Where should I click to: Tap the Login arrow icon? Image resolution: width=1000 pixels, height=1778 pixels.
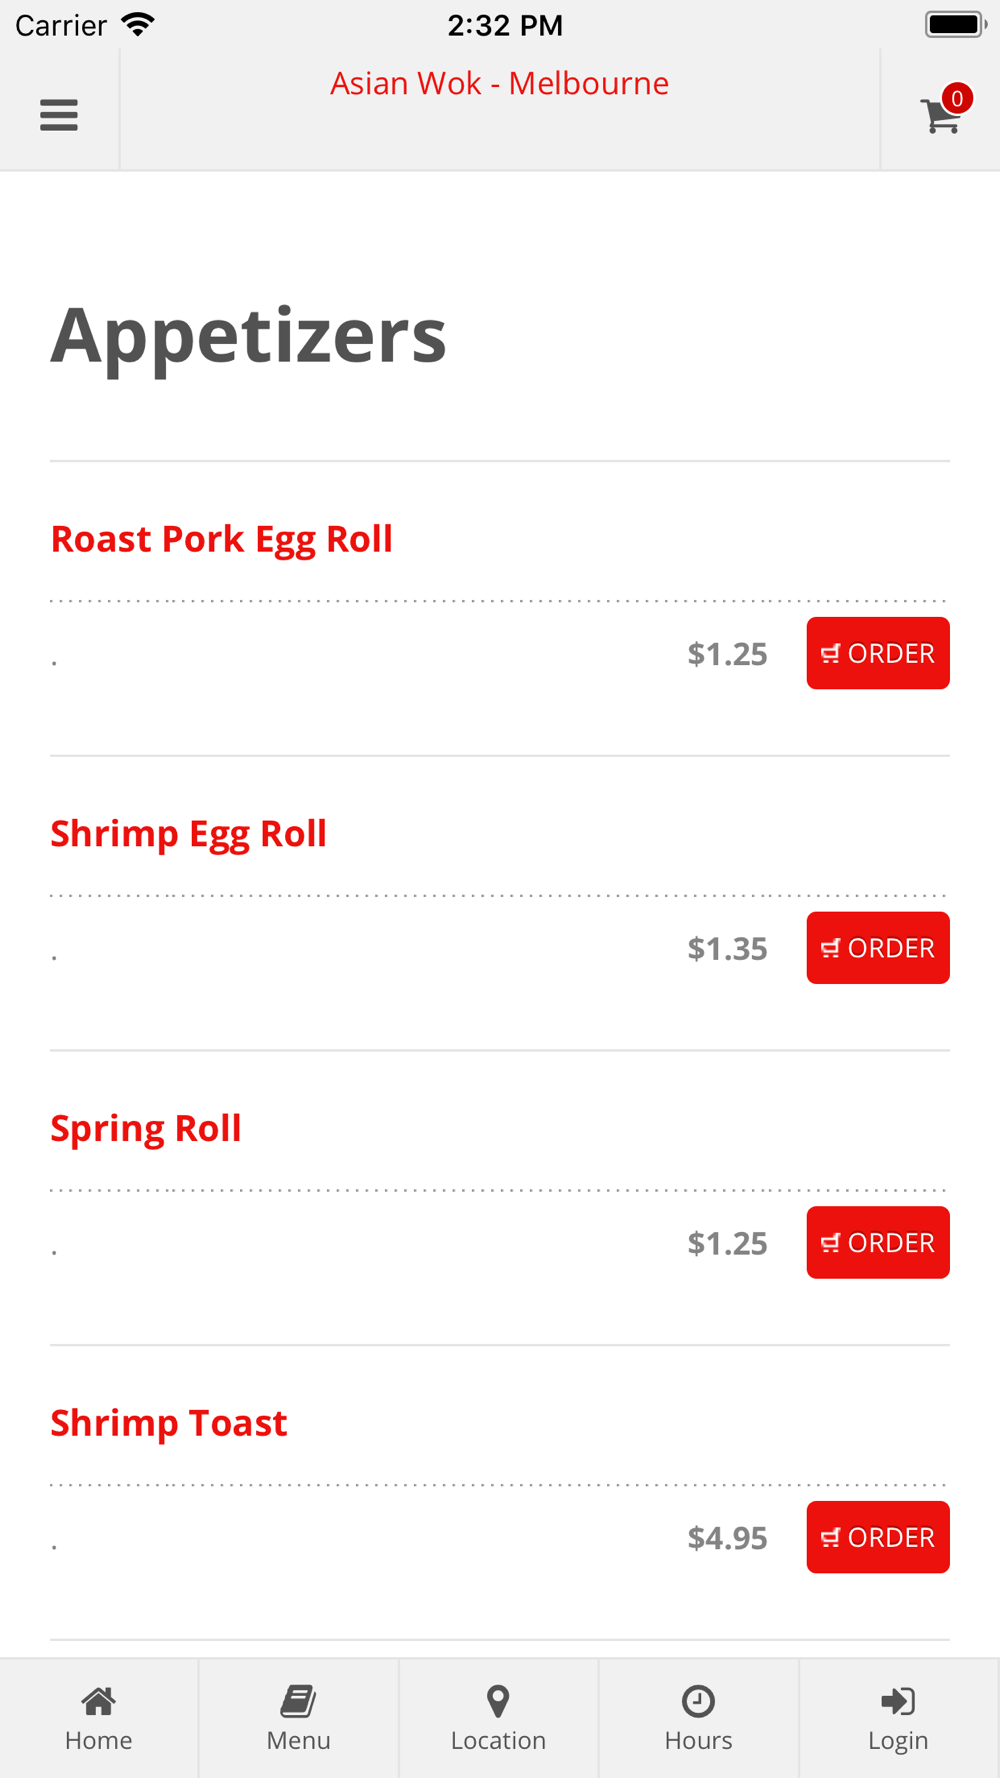click(x=898, y=1701)
